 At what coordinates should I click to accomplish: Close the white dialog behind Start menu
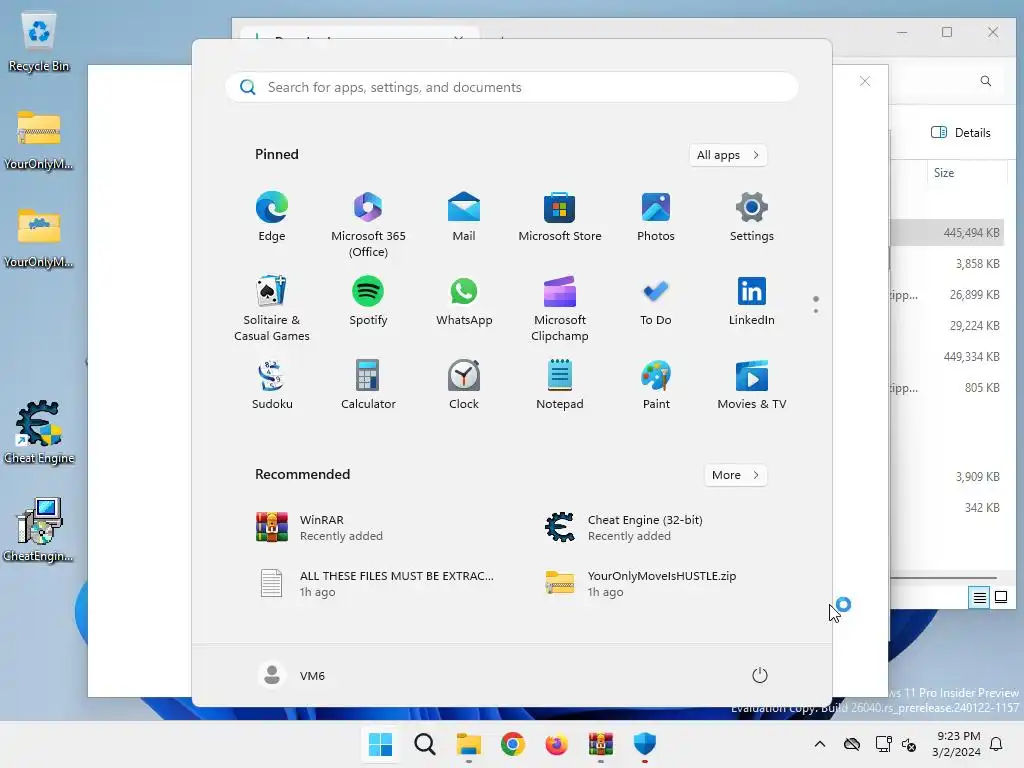tap(865, 81)
